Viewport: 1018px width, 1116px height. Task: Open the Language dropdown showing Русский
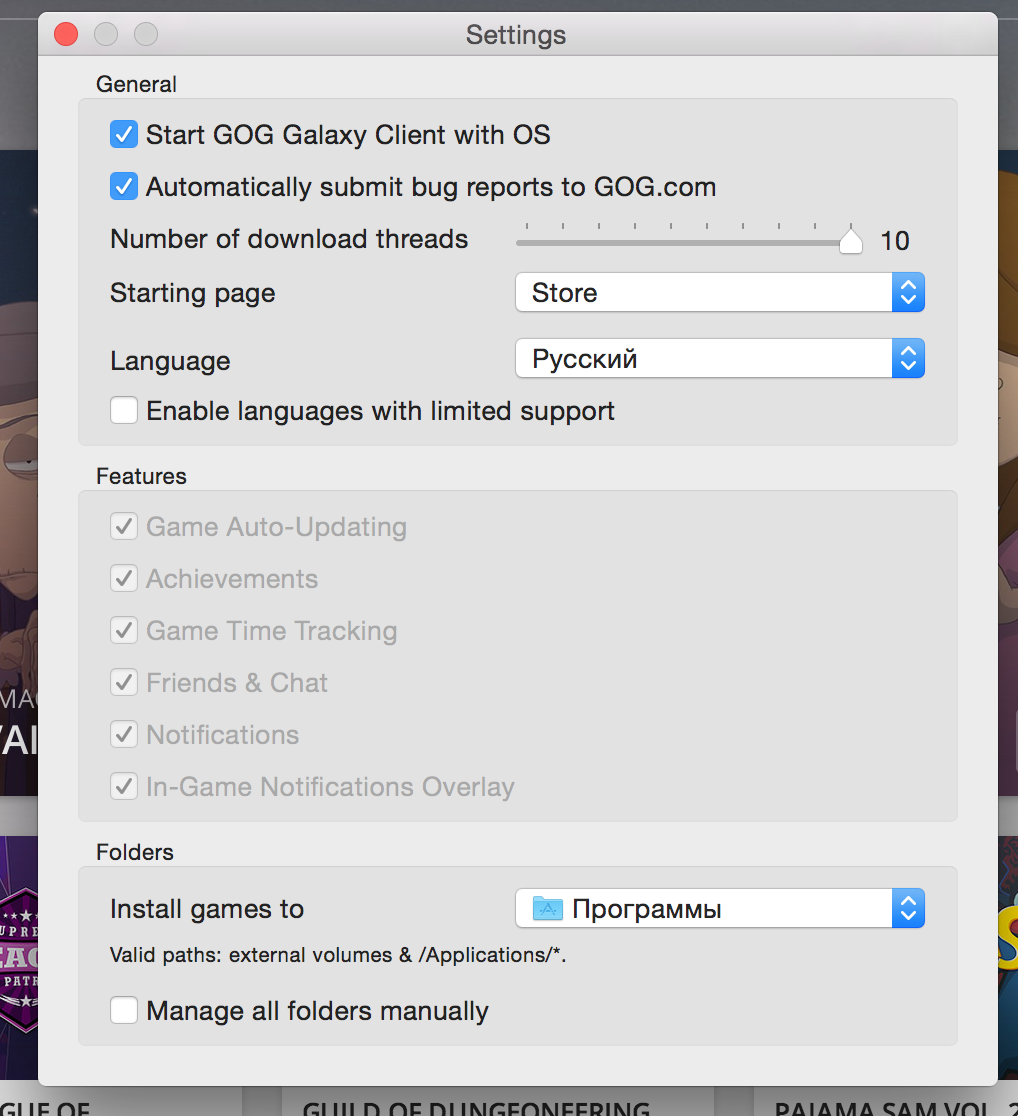pyautogui.click(x=720, y=359)
